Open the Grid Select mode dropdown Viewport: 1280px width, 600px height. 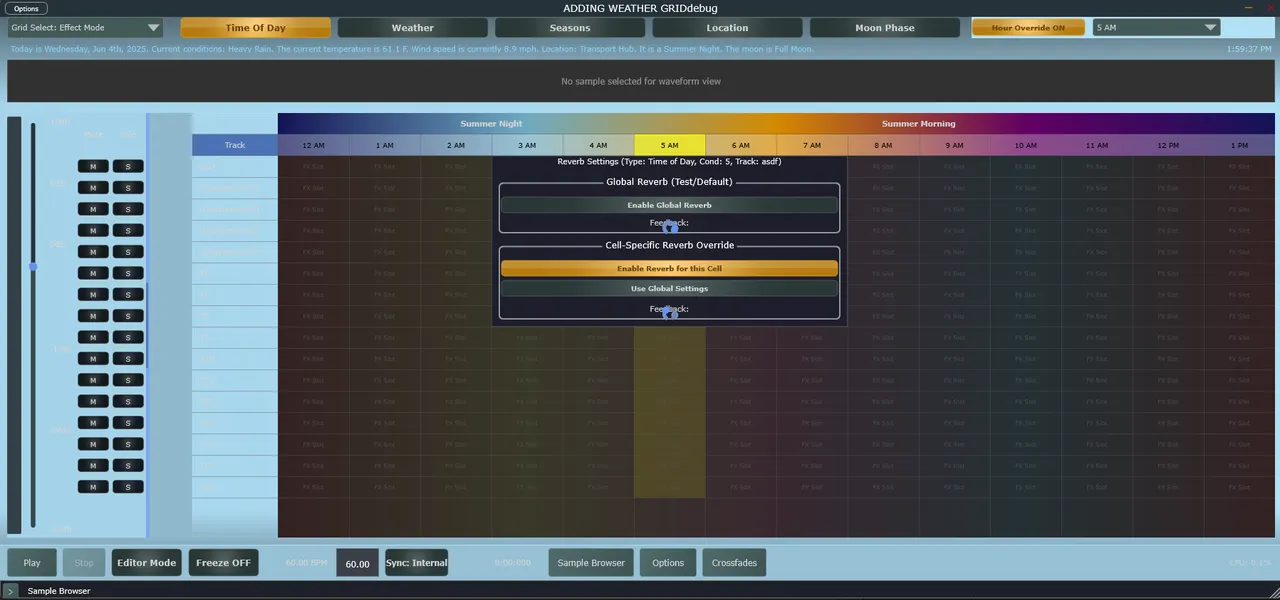tap(85, 28)
